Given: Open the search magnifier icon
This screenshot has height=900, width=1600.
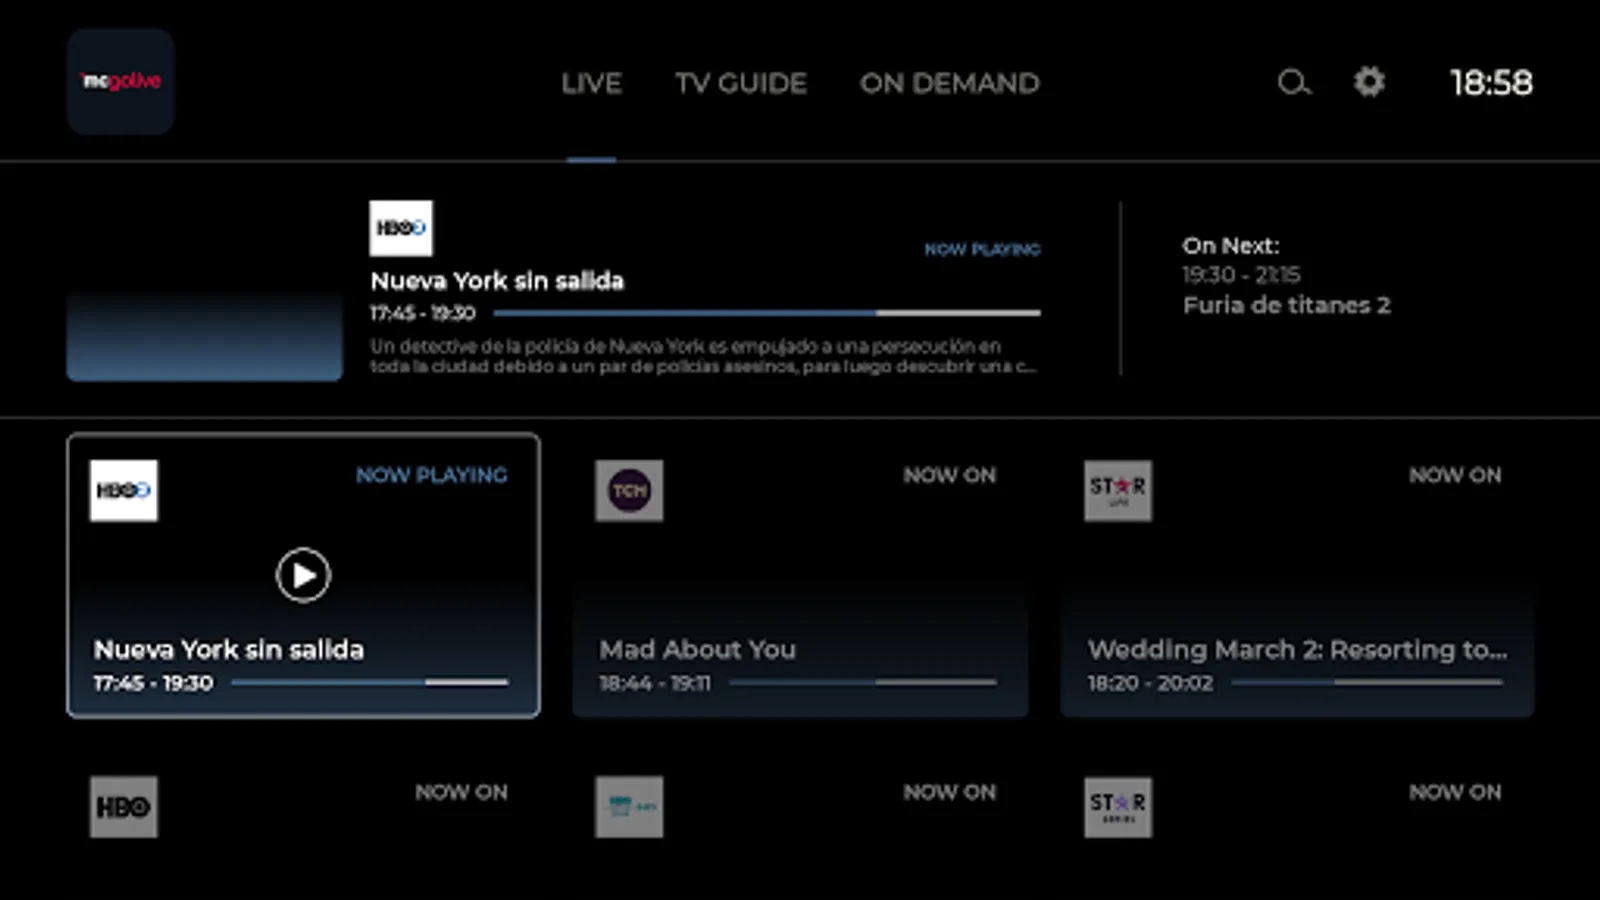Looking at the screenshot, I should [x=1294, y=82].
